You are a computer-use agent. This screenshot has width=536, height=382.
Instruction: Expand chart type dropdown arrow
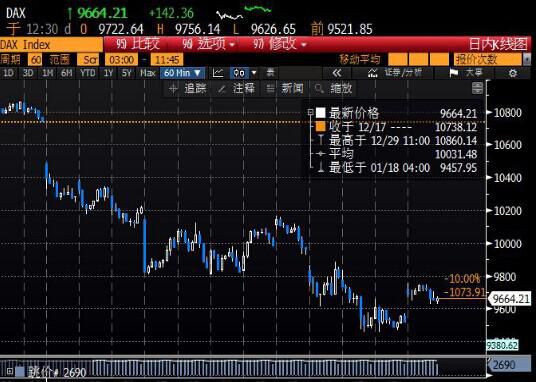tap(254, 73)
